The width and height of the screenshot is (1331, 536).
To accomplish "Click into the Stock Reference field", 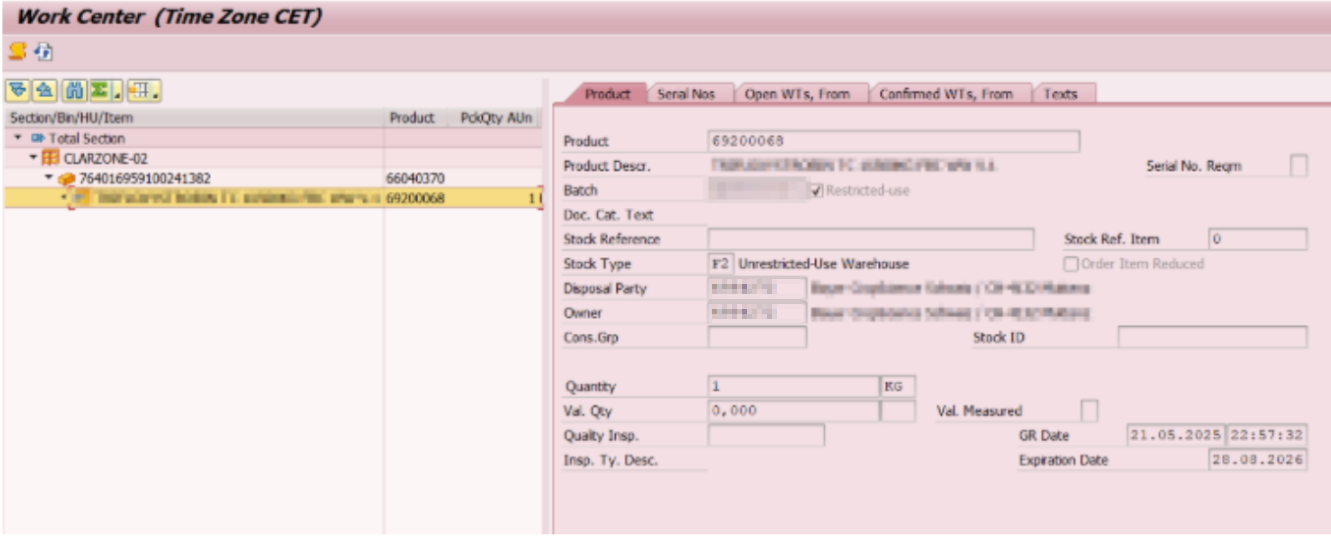I will coord(870,239).
